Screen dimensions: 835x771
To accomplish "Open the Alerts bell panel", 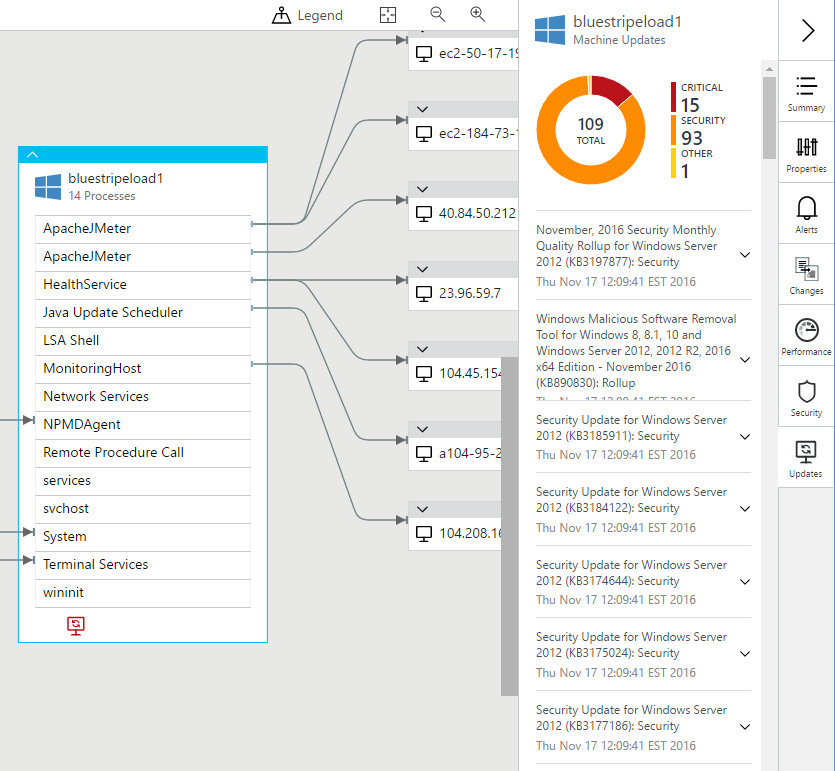I will (x=806, y=214).
